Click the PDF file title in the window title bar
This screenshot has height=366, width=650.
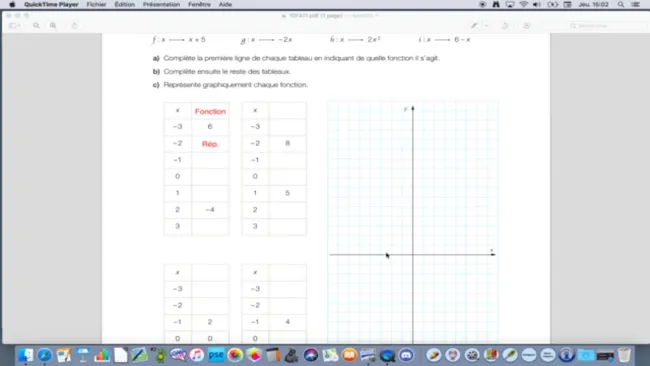click(x=315, y=16)
